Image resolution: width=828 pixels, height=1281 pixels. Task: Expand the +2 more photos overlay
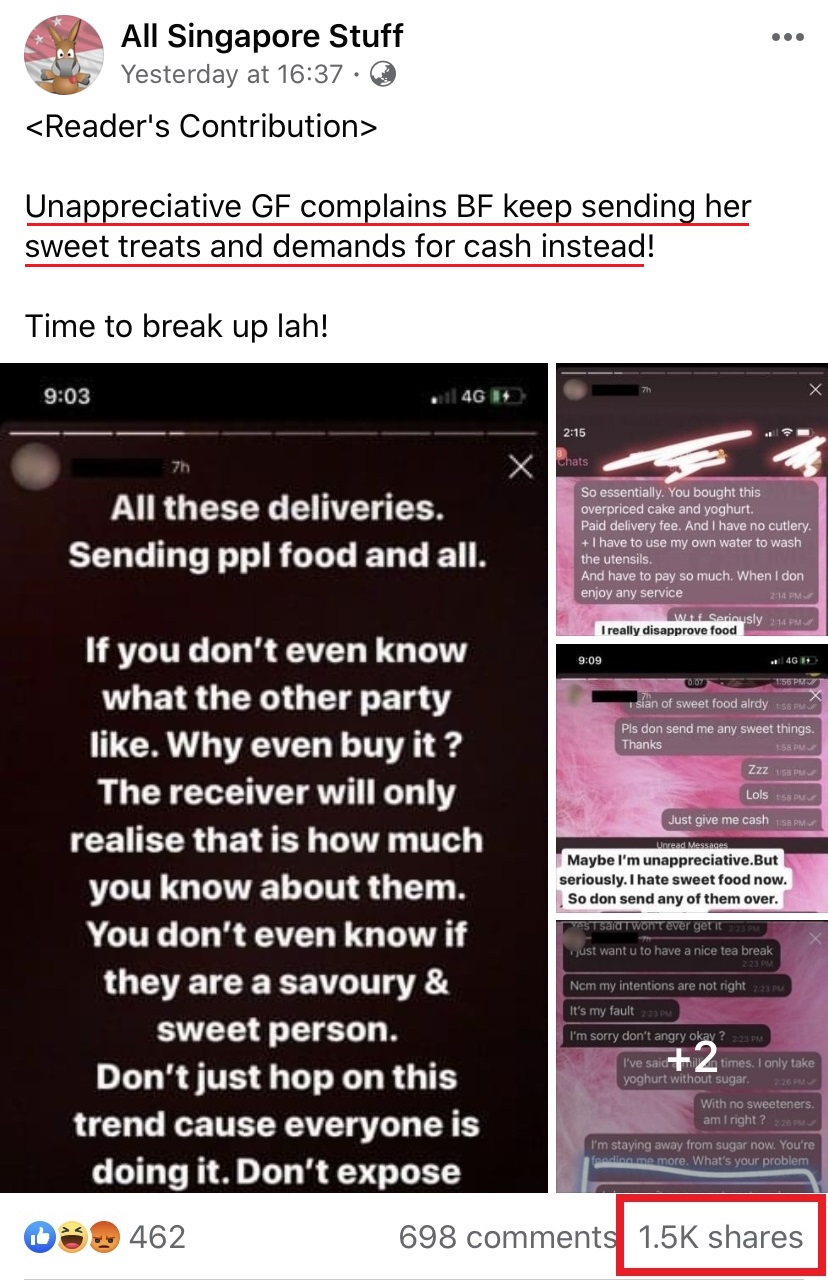tap(692, 1057)
